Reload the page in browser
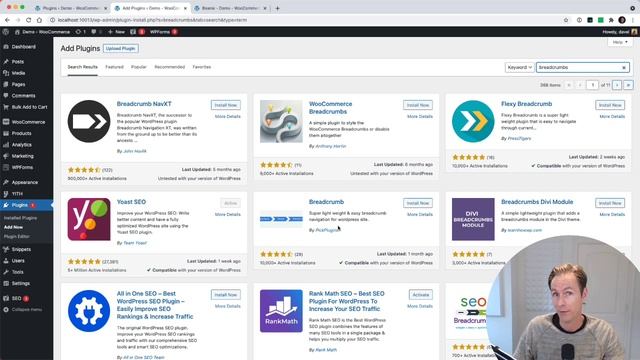Image resolution: width=640 pixels, height=360 pixels. coord(29,20)
